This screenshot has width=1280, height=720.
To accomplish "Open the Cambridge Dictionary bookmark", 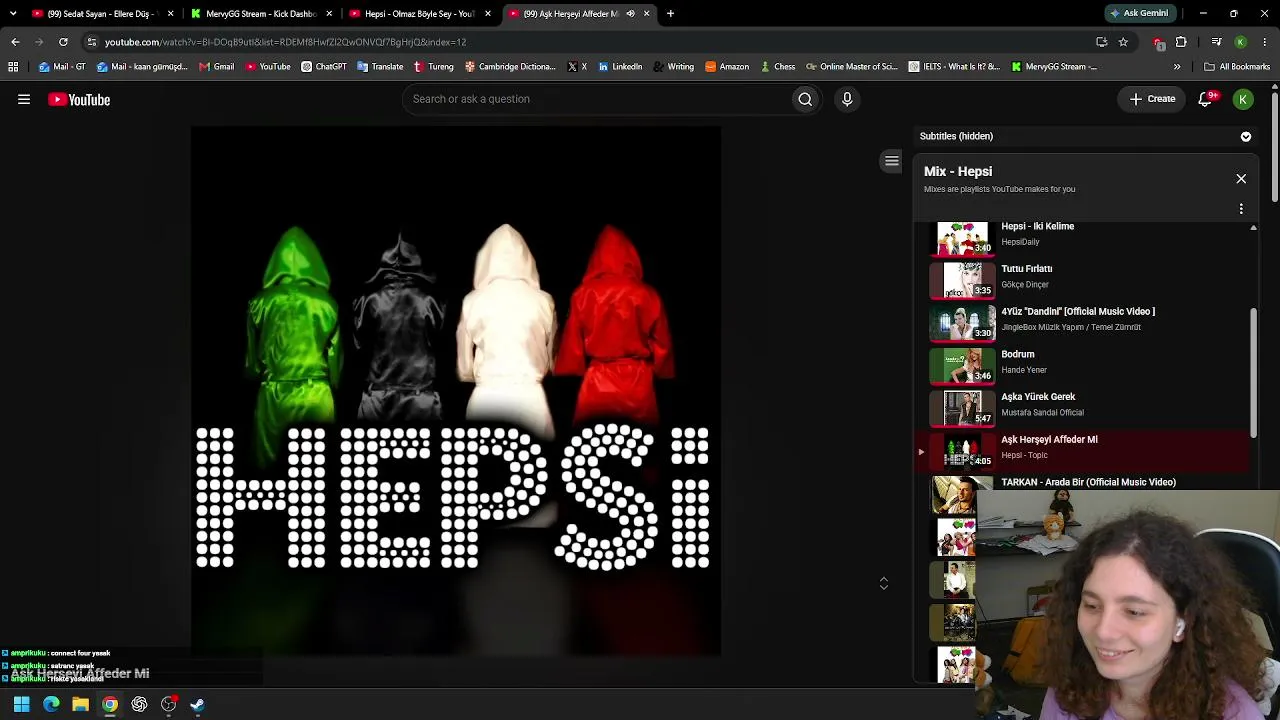I will pos(510,67).
